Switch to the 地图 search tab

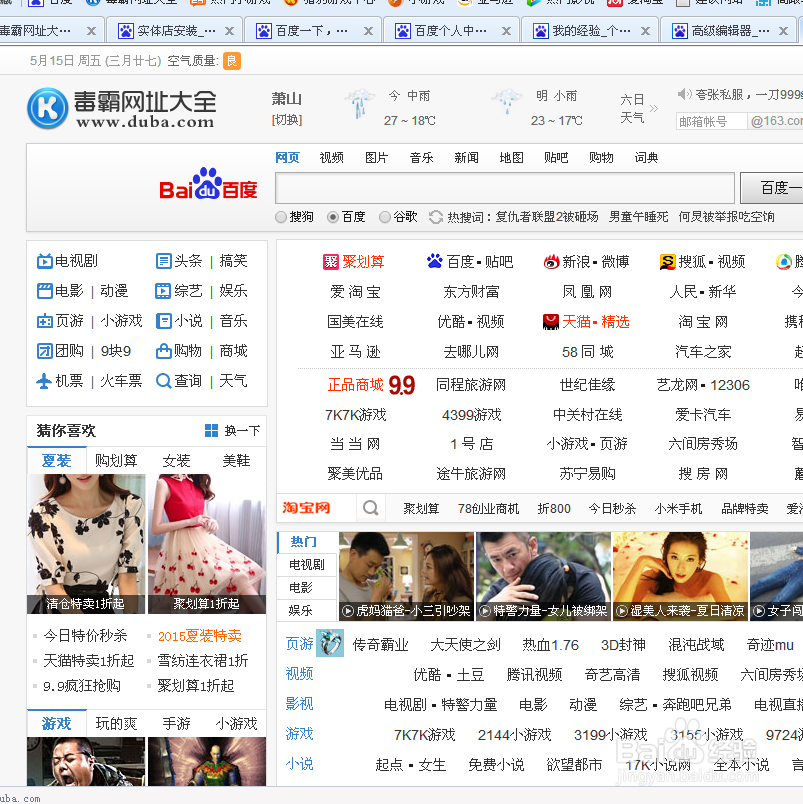511,157
